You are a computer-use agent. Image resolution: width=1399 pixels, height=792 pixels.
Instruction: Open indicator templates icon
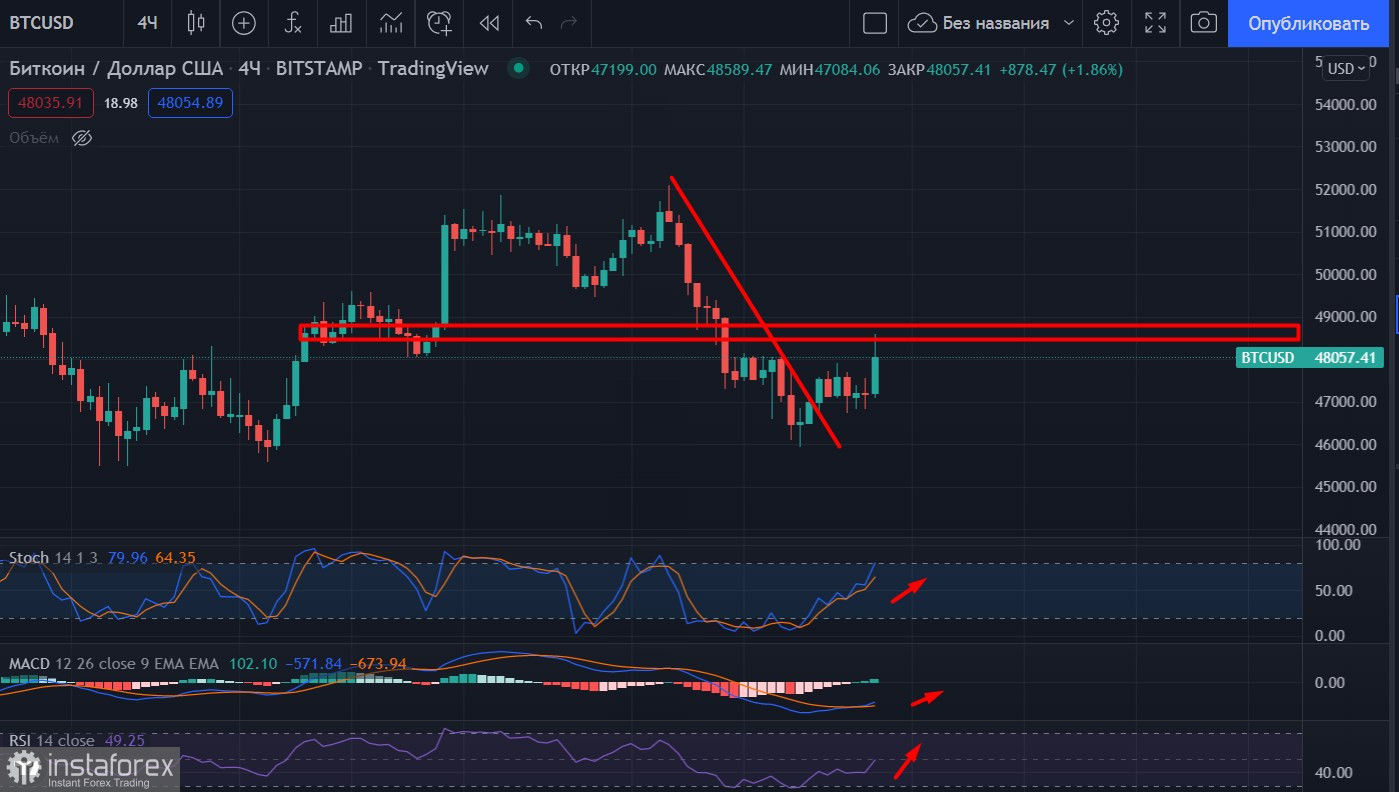point(390,22)
